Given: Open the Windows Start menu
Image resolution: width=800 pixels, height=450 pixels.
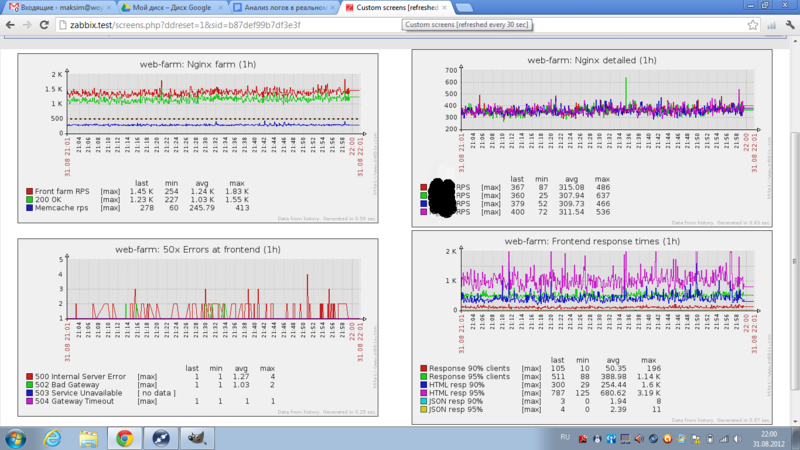Looking at the screenshot, I should pyautogui.click(x=15, y=438).
